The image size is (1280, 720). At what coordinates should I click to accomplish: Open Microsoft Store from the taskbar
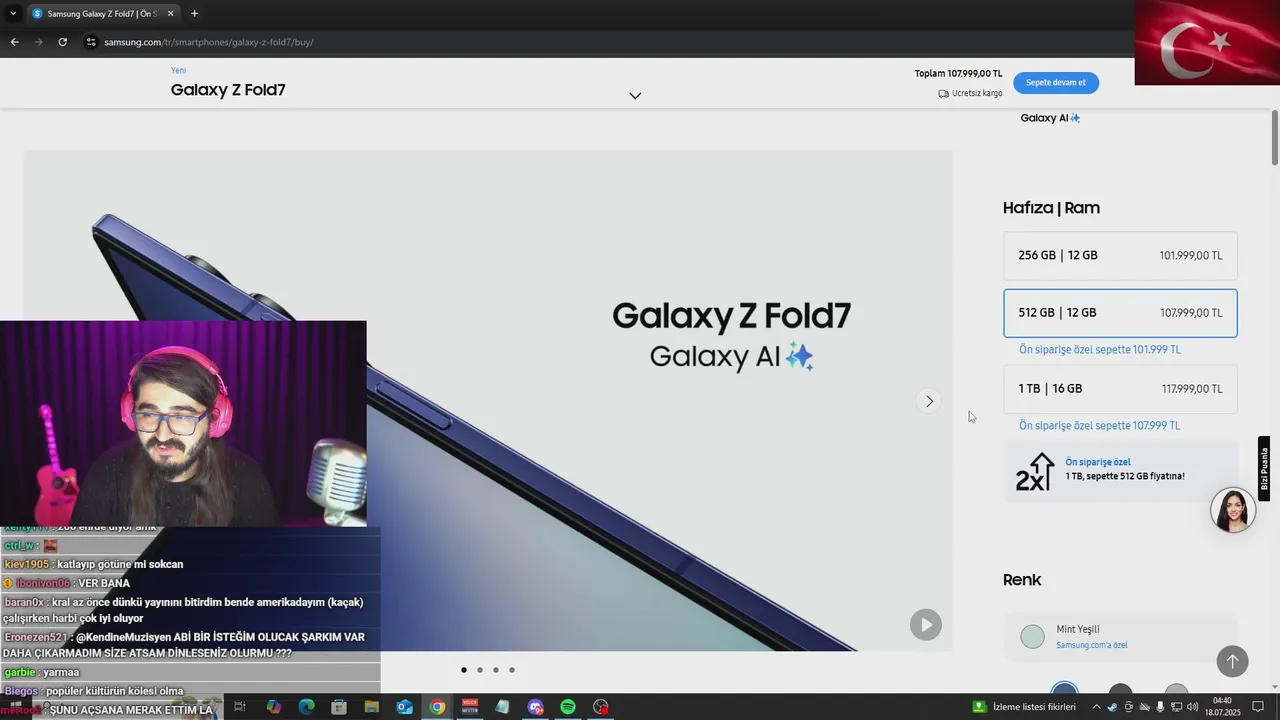coord(339,707)
